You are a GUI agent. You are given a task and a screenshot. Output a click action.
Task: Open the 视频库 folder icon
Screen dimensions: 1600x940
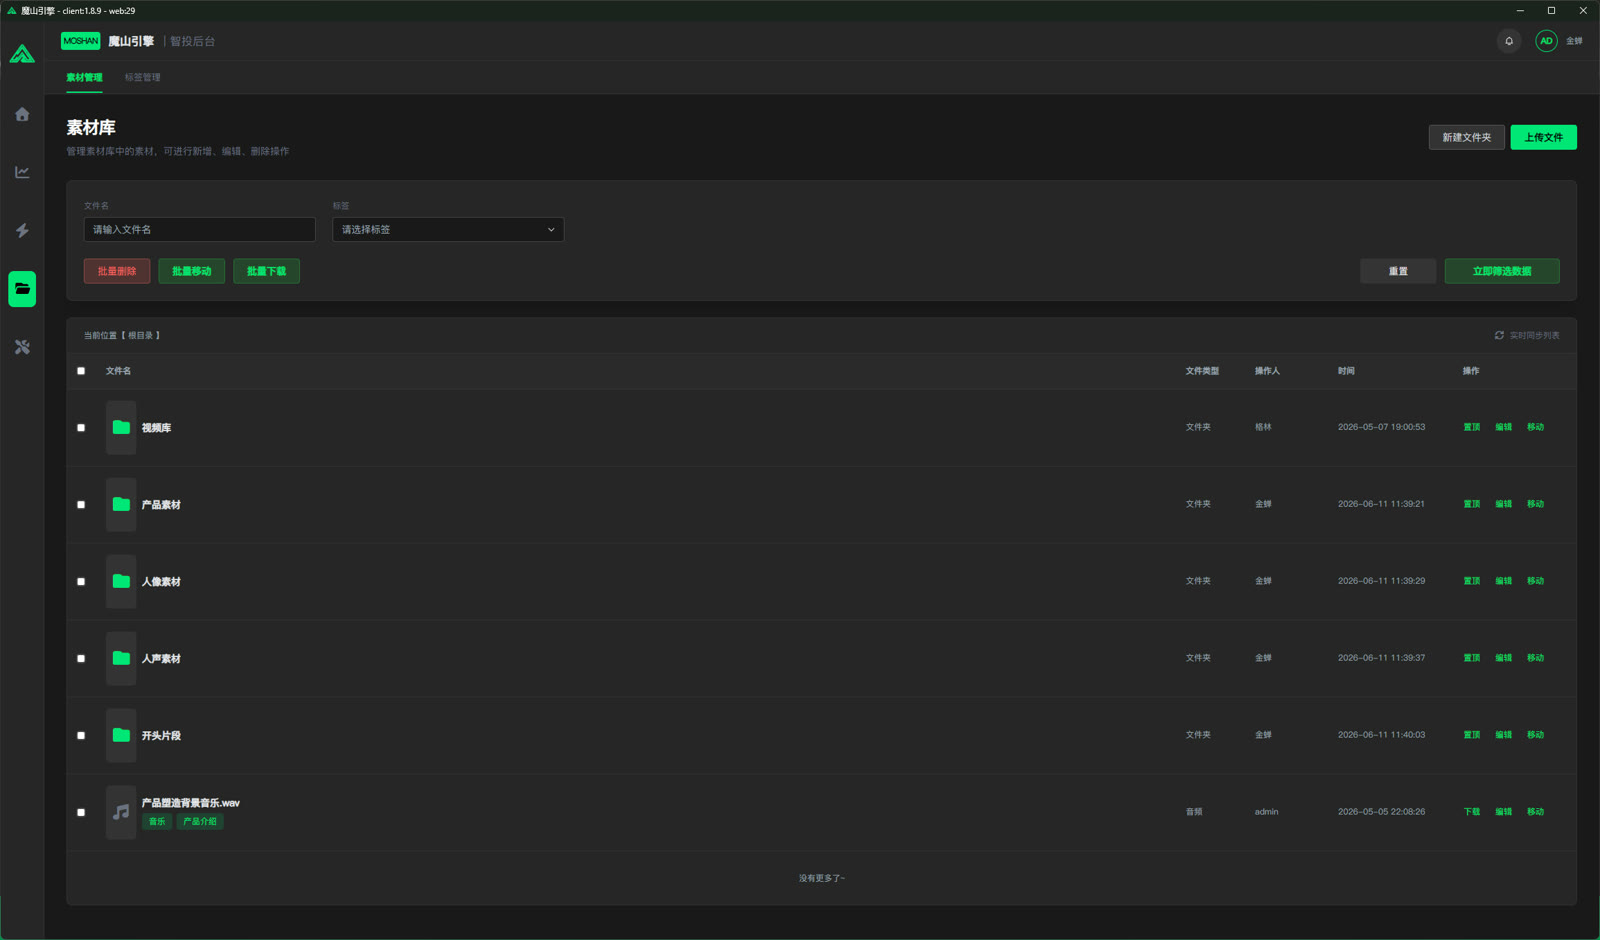click(121, 427)
